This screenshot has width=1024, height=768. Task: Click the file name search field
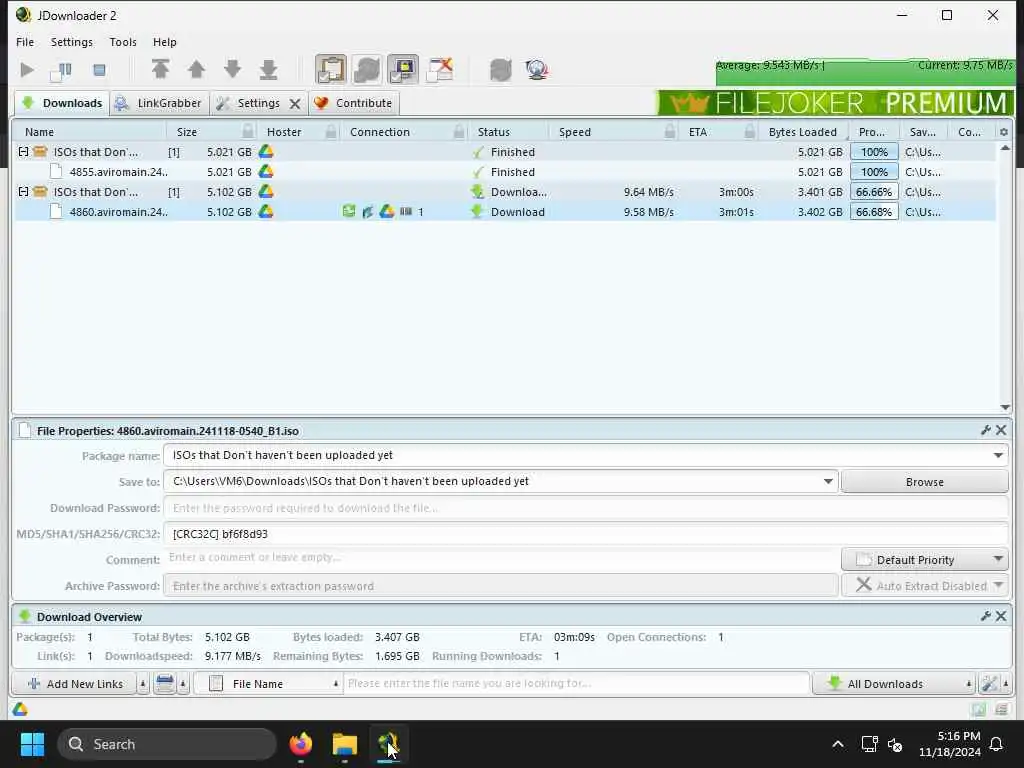576,683
